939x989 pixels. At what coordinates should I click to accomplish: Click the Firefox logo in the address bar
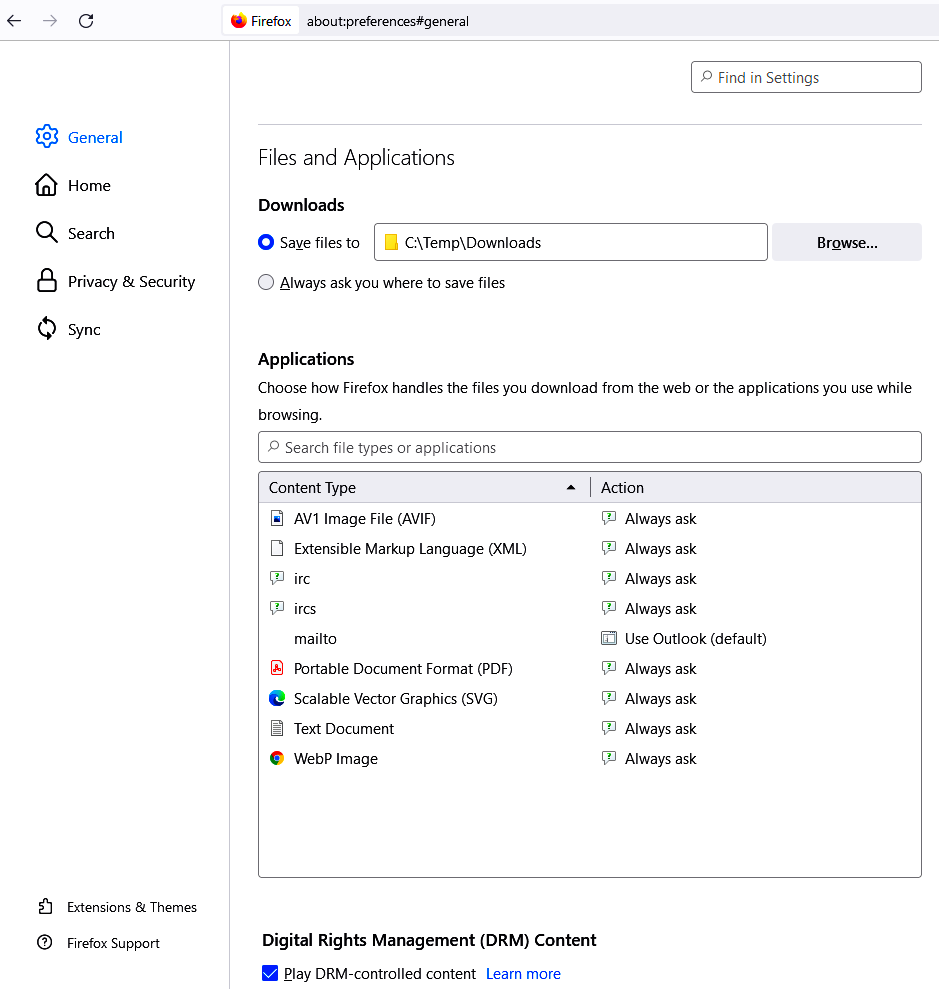(x=238, y=21)
